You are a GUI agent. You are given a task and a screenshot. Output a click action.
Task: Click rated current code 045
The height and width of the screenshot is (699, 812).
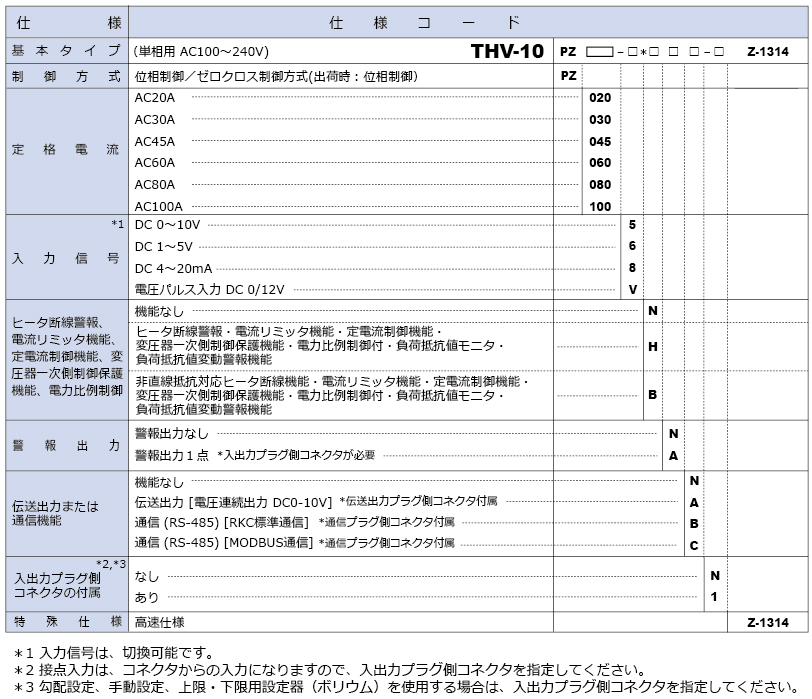pos(599,141)
